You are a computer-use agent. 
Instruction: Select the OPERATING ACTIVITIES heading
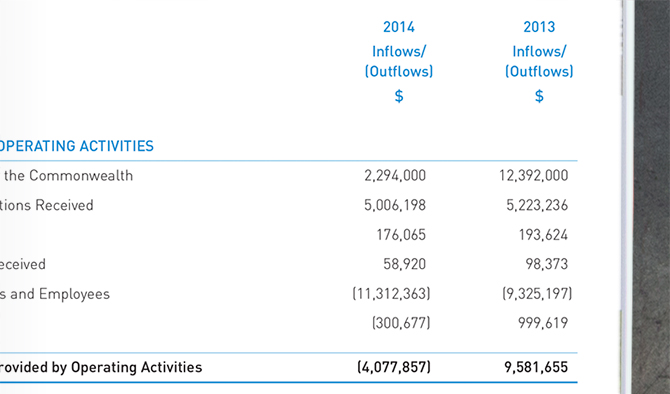(x=76, y=146)
